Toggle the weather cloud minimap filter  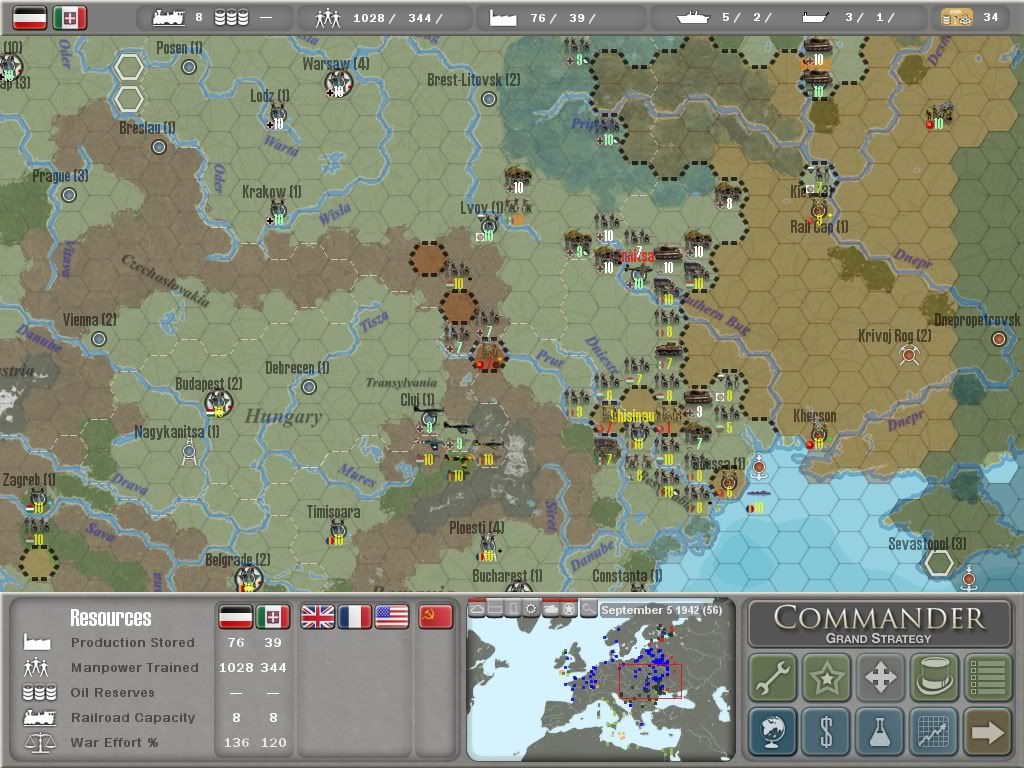(x=477, y=609)
